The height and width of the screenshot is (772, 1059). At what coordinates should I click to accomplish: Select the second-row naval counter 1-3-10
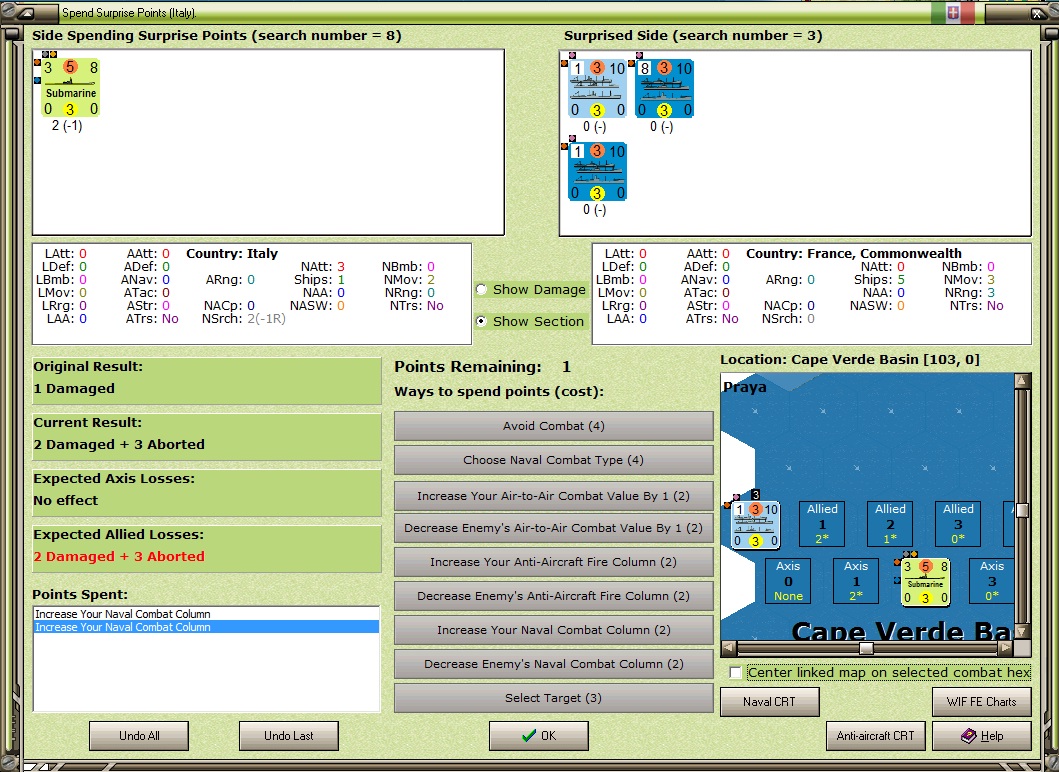[597, 171]
